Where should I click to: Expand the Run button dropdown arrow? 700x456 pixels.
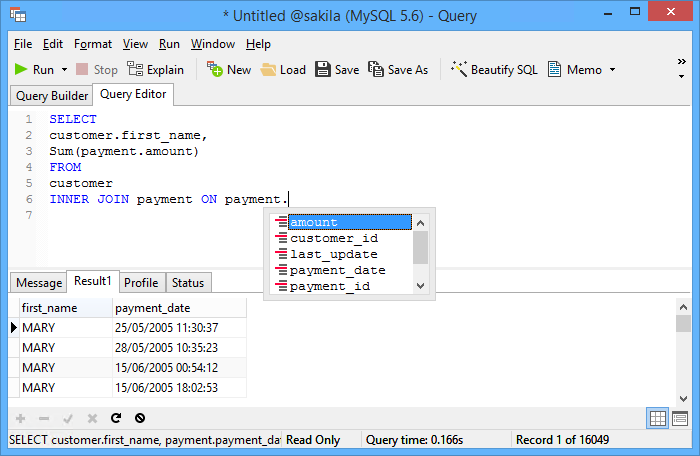(x=64, y=70)
